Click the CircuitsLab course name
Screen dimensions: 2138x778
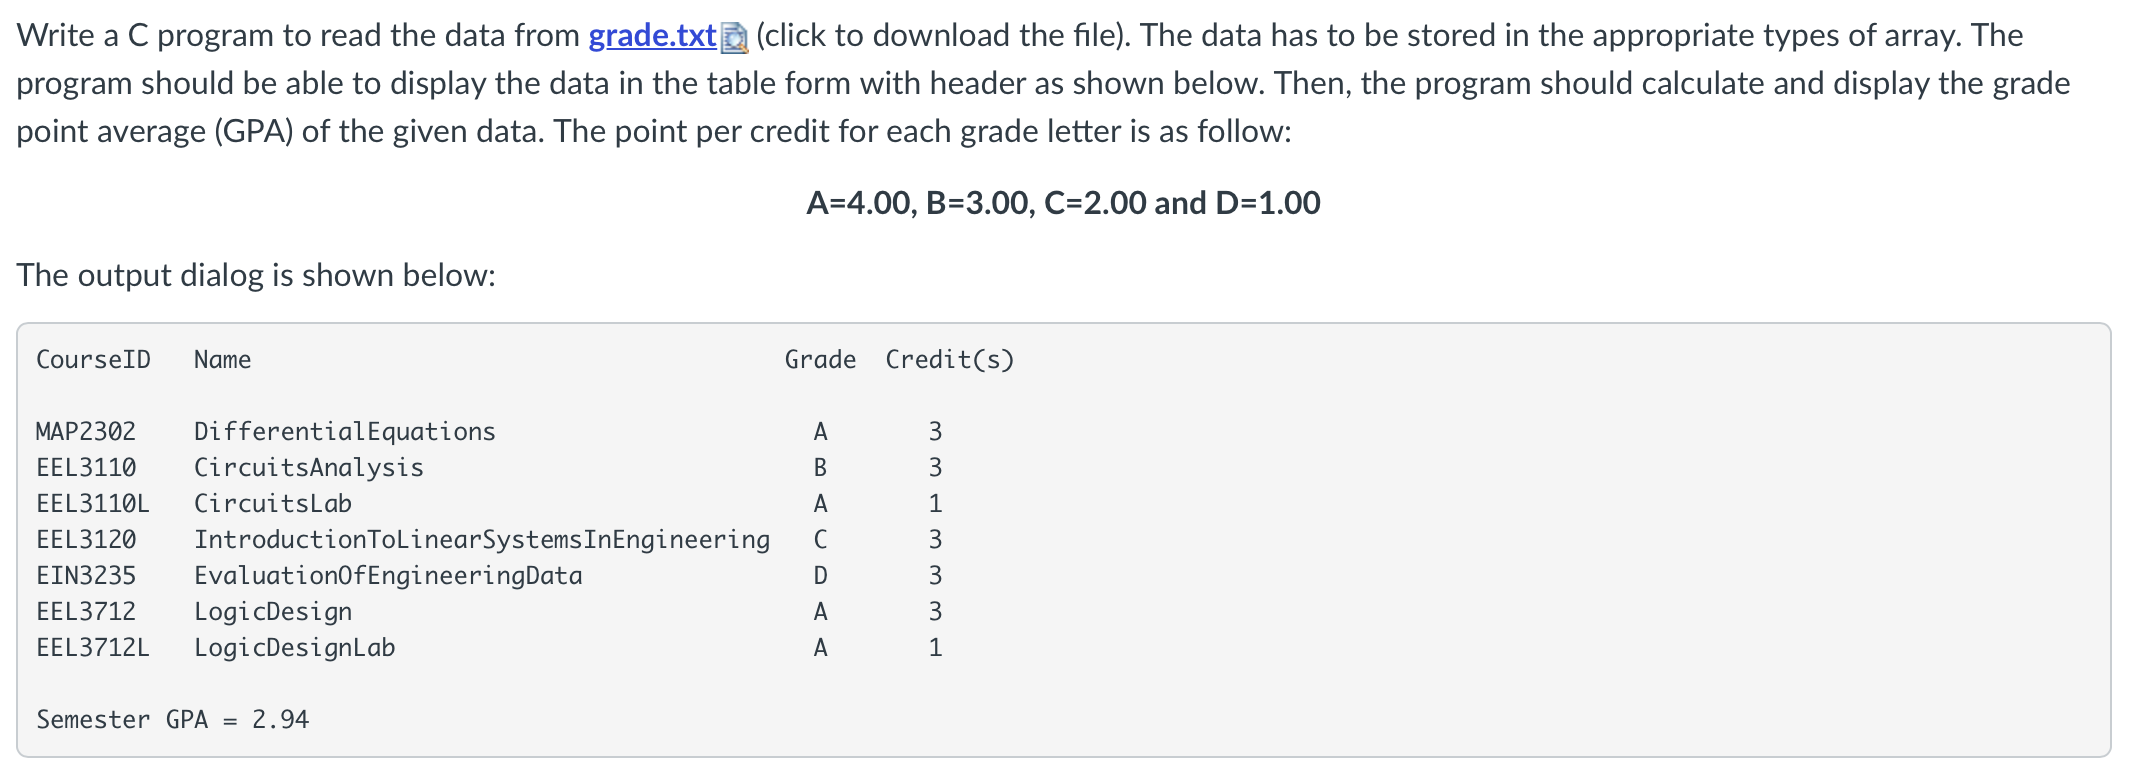(273, 504)
